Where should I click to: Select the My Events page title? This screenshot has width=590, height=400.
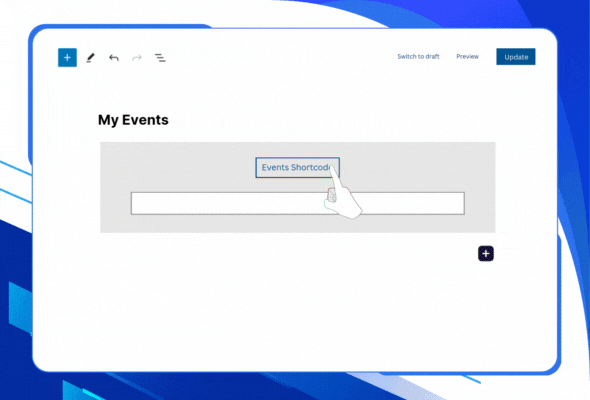click(x=133, y=120)
